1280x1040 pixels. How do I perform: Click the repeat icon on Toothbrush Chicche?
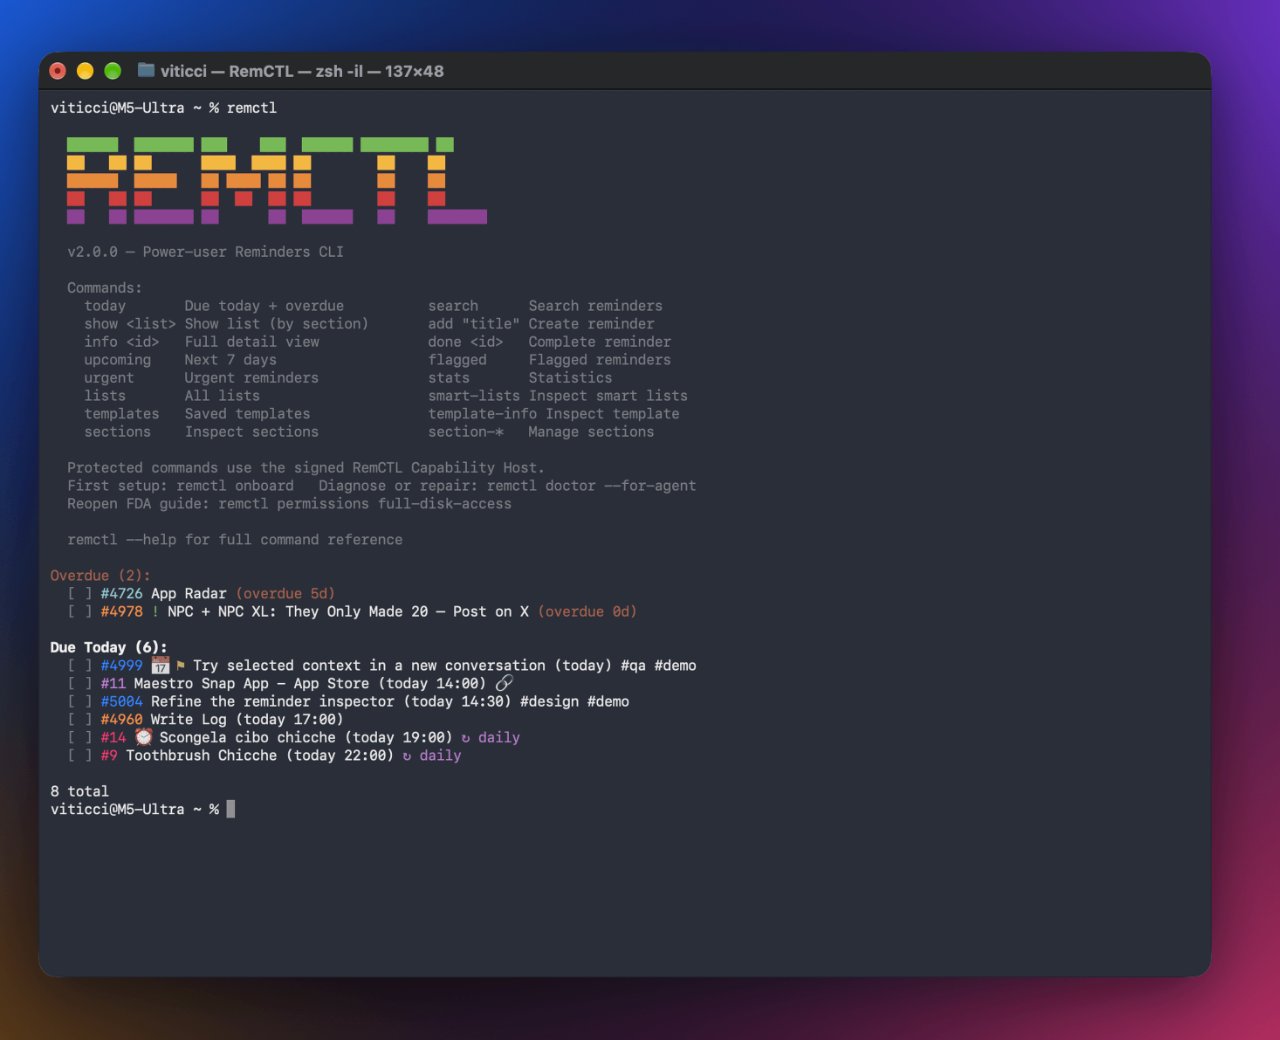(407, 756)
